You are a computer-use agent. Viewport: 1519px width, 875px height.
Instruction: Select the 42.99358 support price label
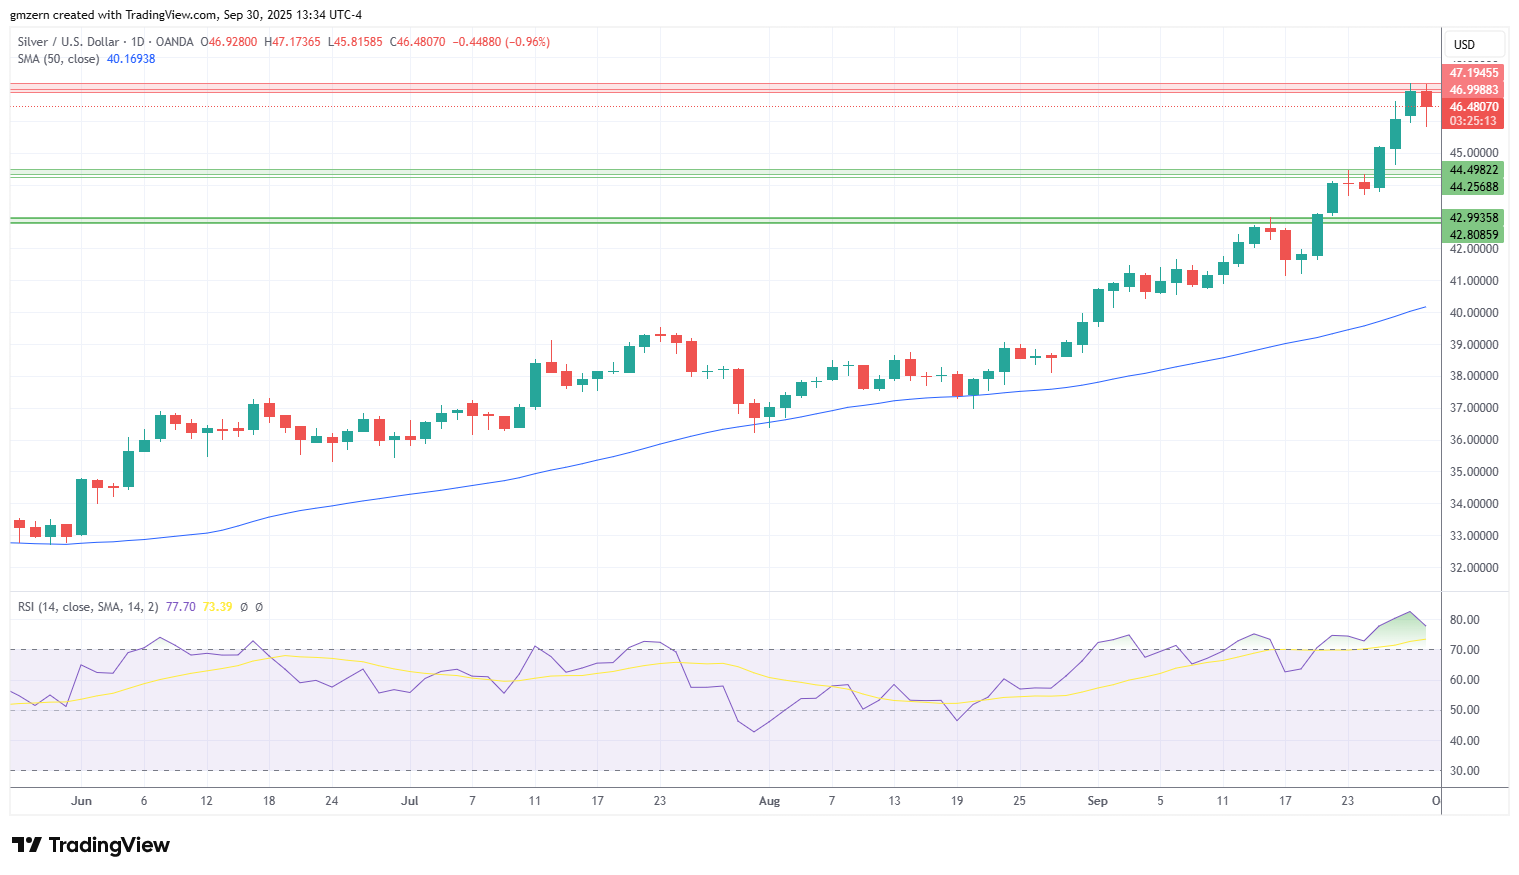[x=1474, y=218]
